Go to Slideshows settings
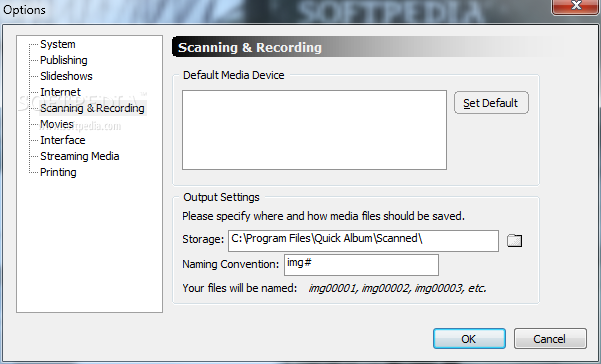The height and width of the screenshot is (364, 601). click(66, 76)
